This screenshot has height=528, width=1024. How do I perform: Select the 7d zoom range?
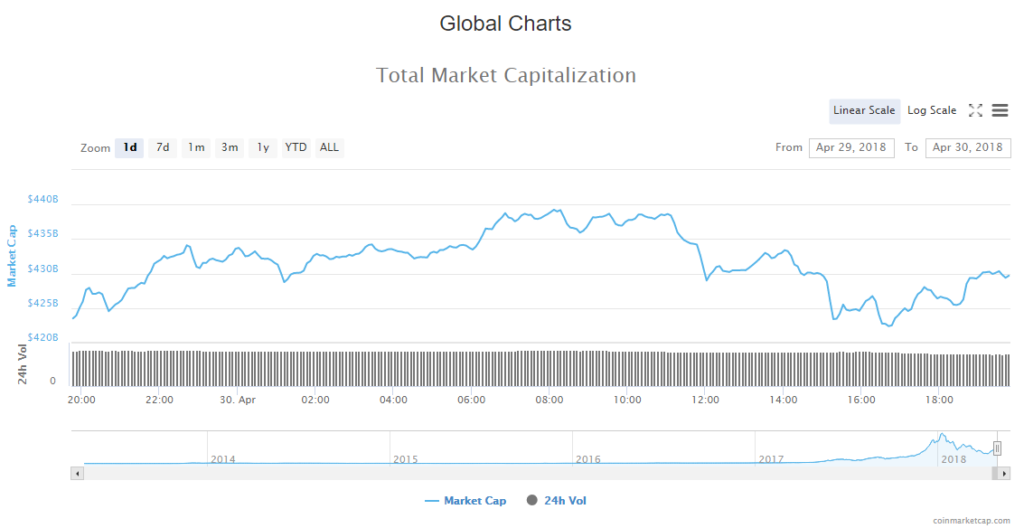163,148
